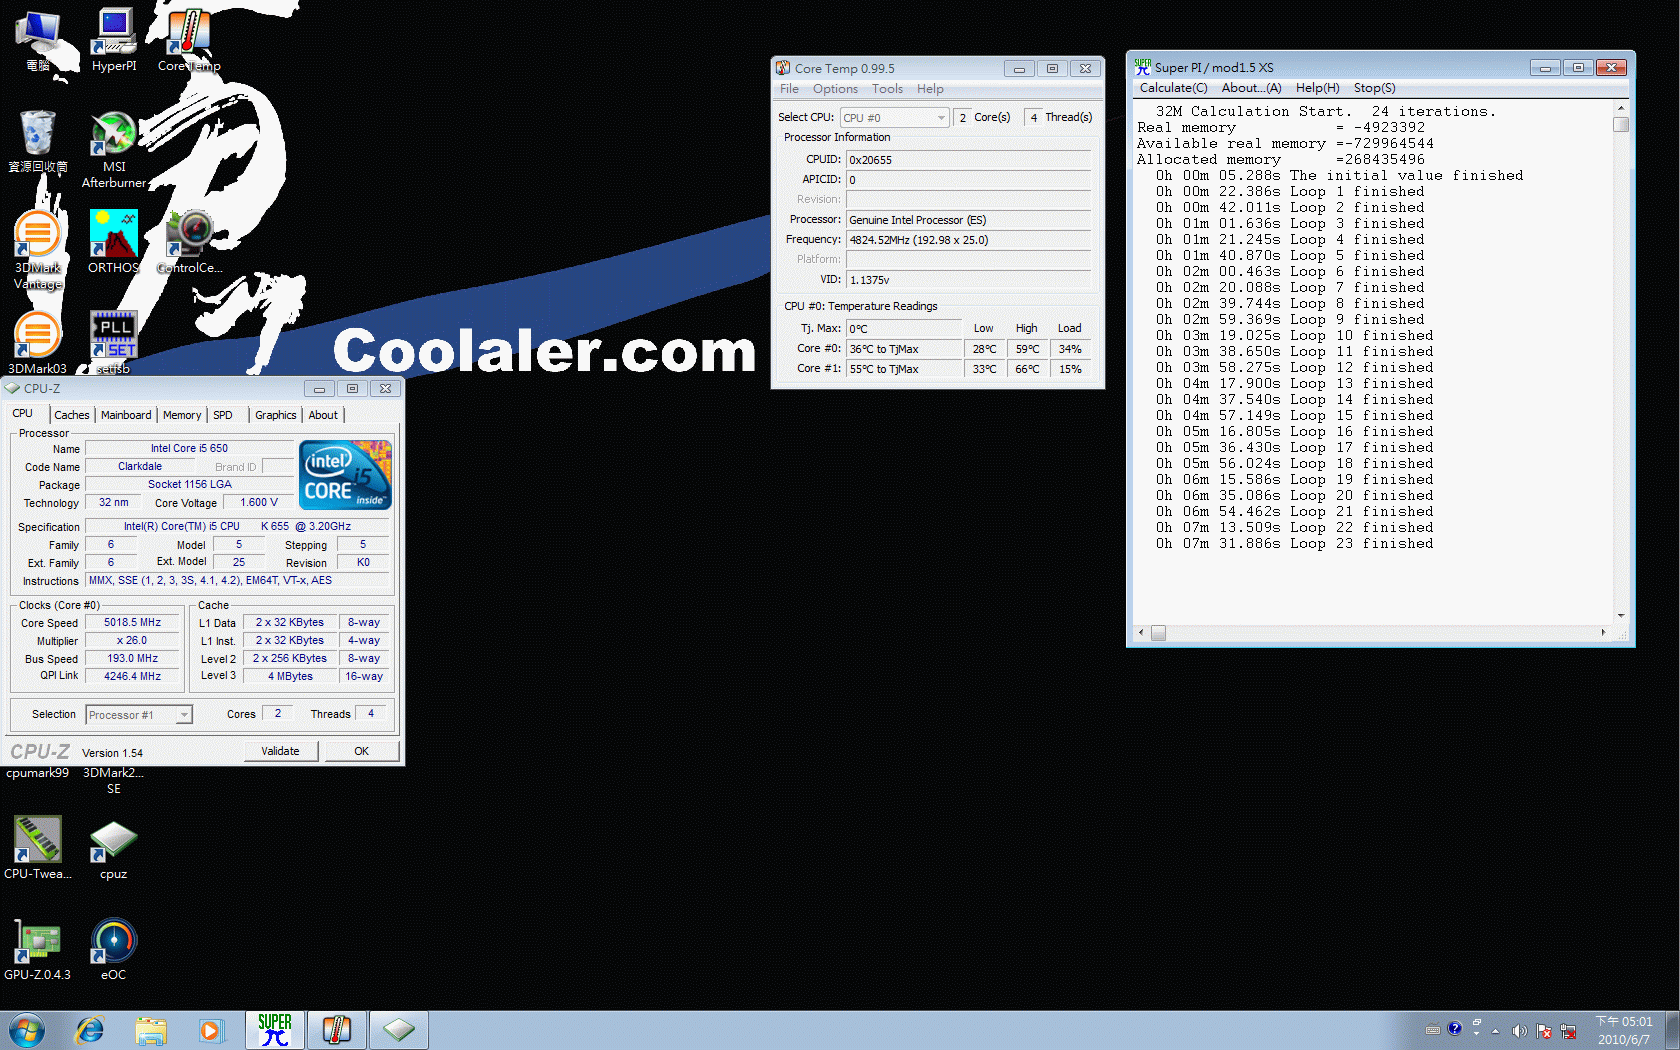1680x1050 pixels.
Task: Click the Frequency field in Core Temp
Action: pyautogui.click(x=968, y=240)
